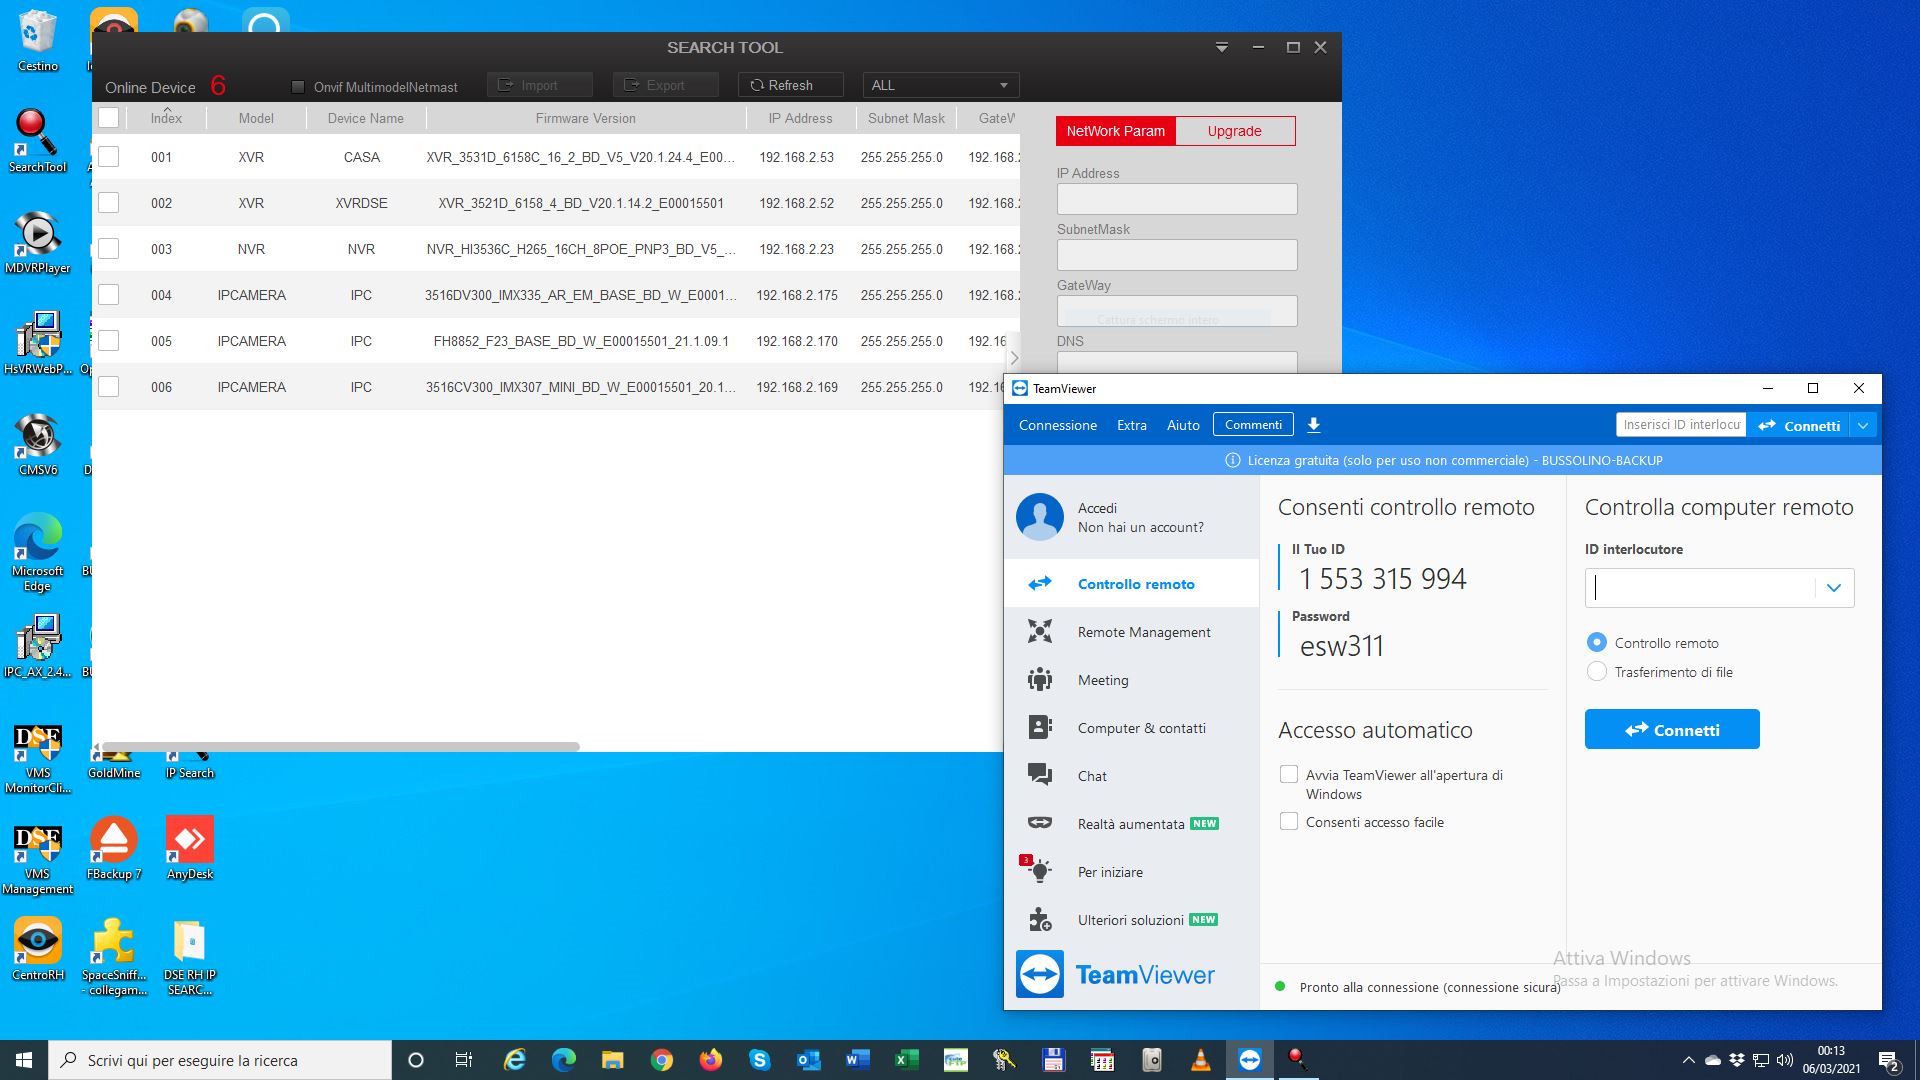This screenshot has height=1080, width=1920.
Task: Launch Word from the taskbar
Action: click(x=857, y=1060)
